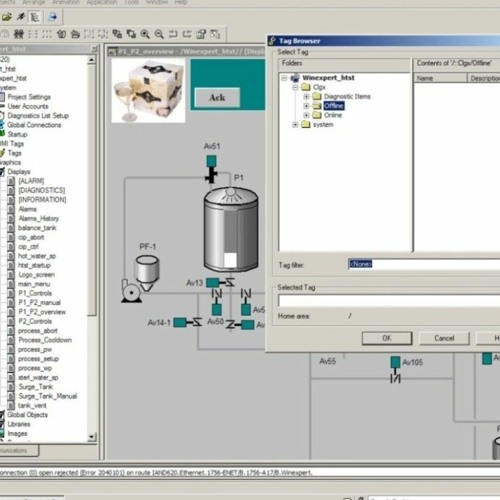The image size is (500, 500).
Task: Click the Global Connections icon
Action: pos(2,125)
